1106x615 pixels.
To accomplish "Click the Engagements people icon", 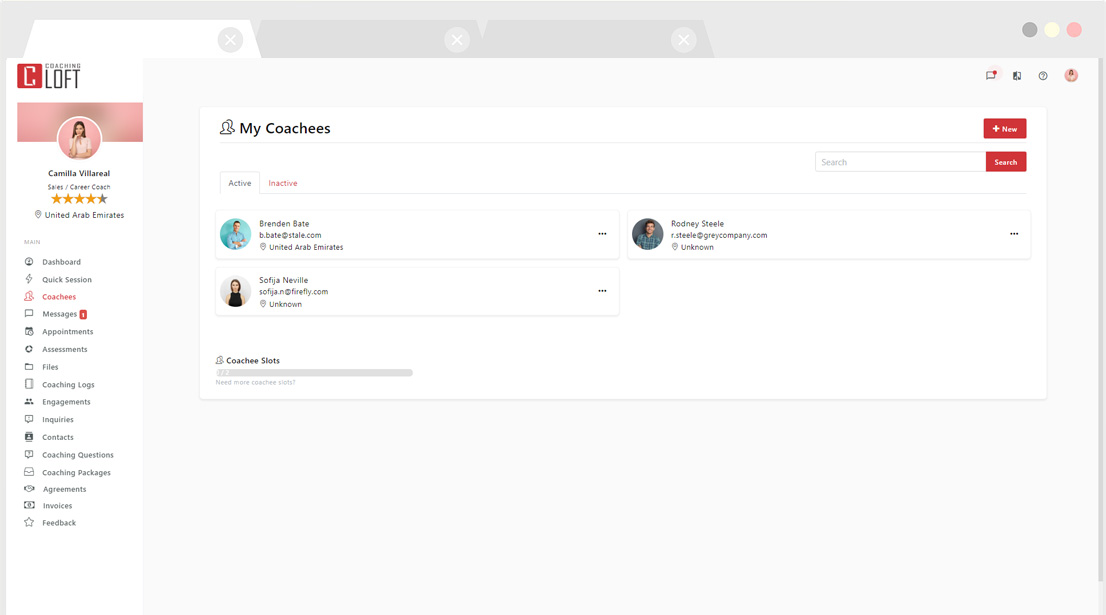I will tap(29, 402).
